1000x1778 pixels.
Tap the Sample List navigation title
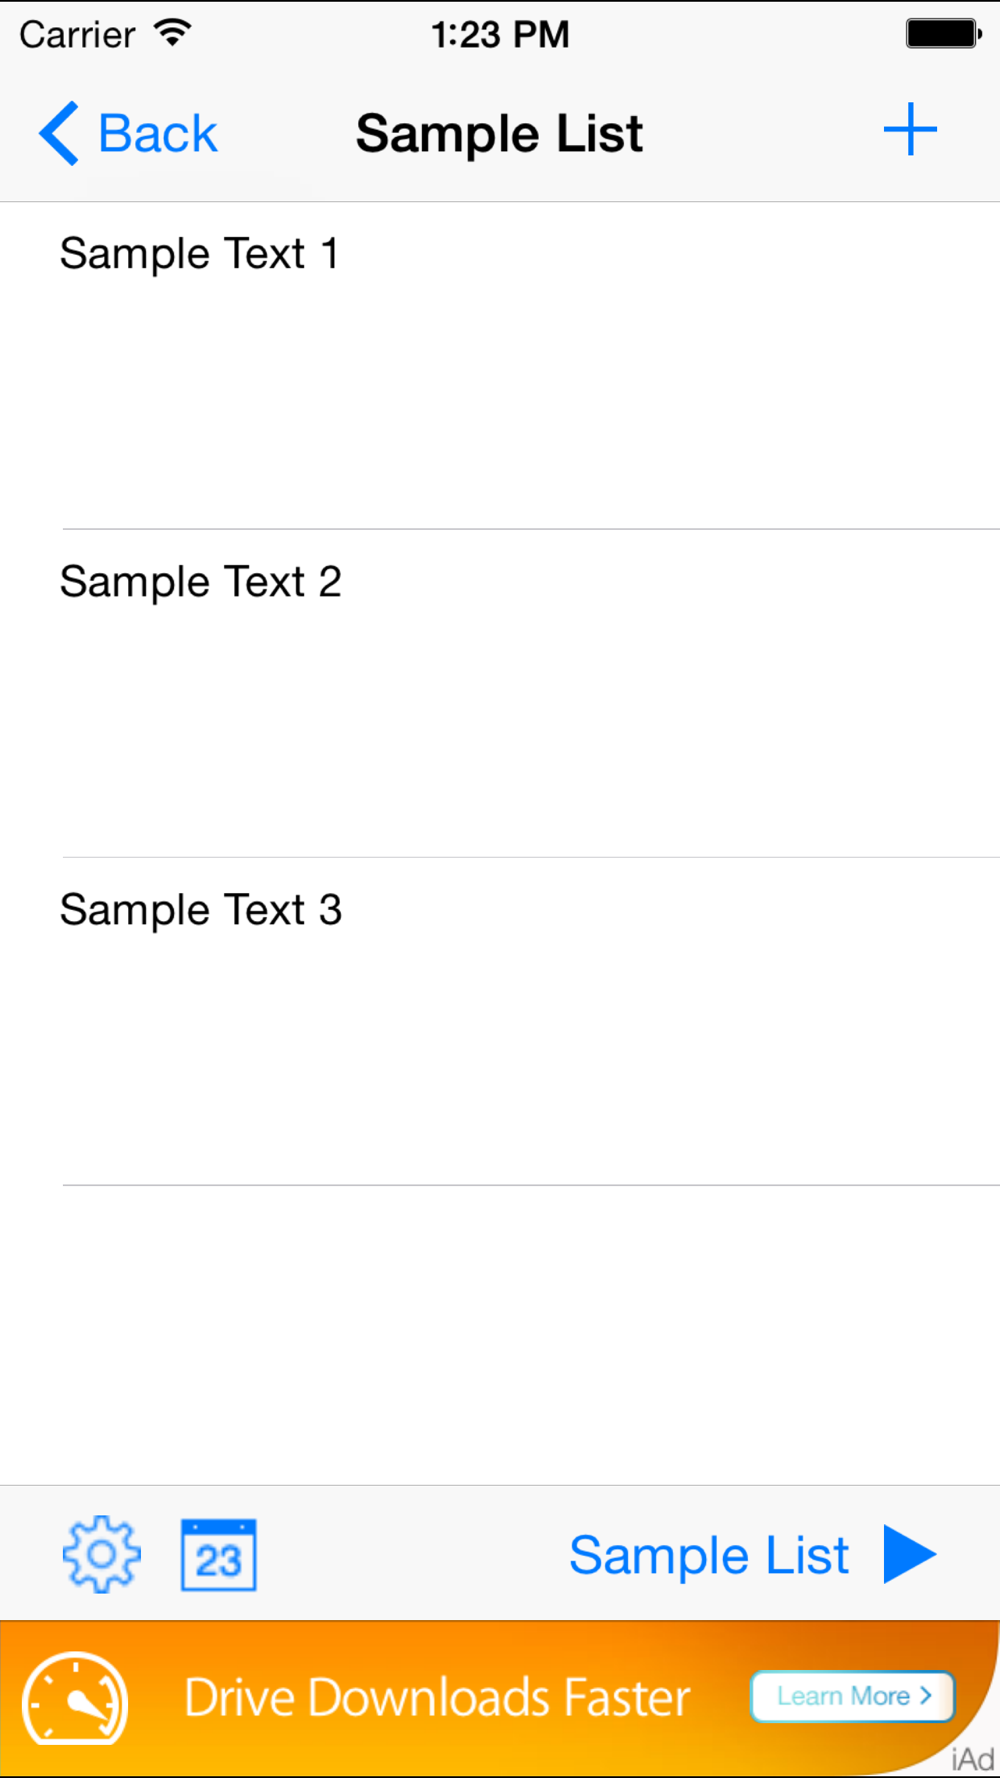coord(499,134)
